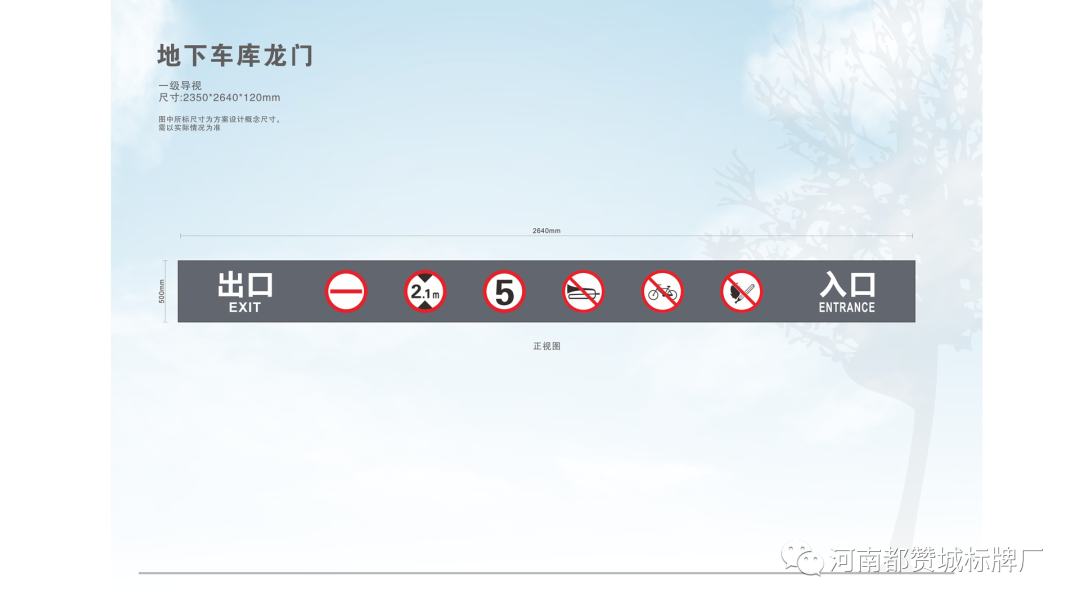Viewport: 1080px width, 608px height.
Task: Select the 正视图 caption below the sign
Action: (x=546, y=346)
